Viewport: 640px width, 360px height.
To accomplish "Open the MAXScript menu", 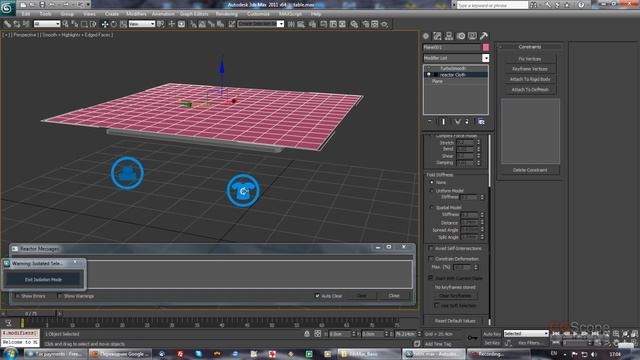I will point(290,13).
